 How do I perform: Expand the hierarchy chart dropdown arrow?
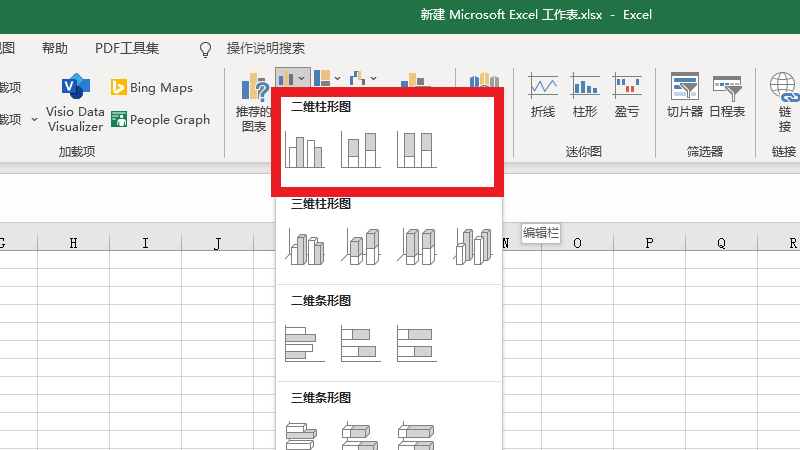337,78
